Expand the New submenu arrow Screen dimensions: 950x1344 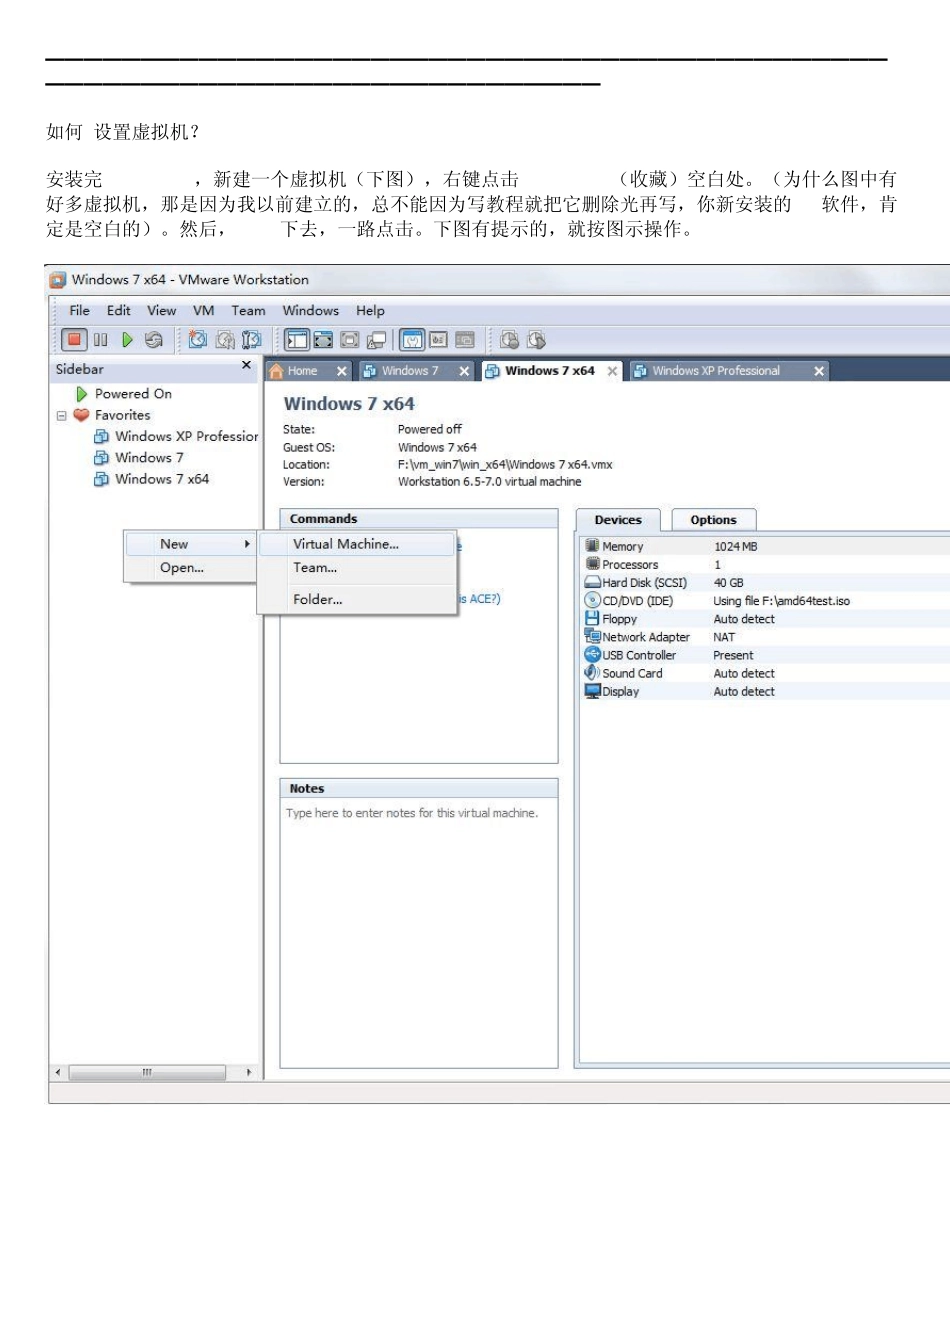247,544
